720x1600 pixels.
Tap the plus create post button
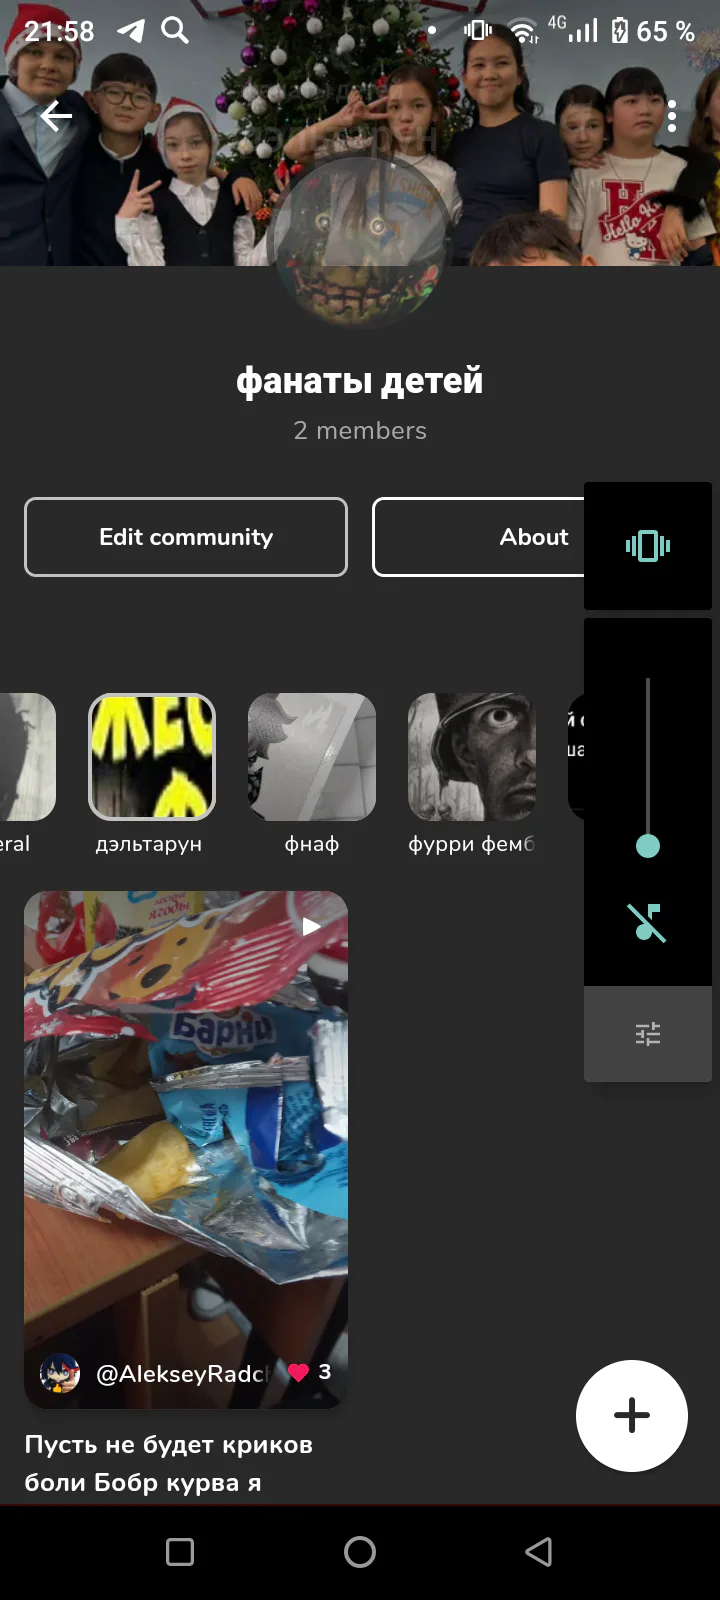[632, 1416]
